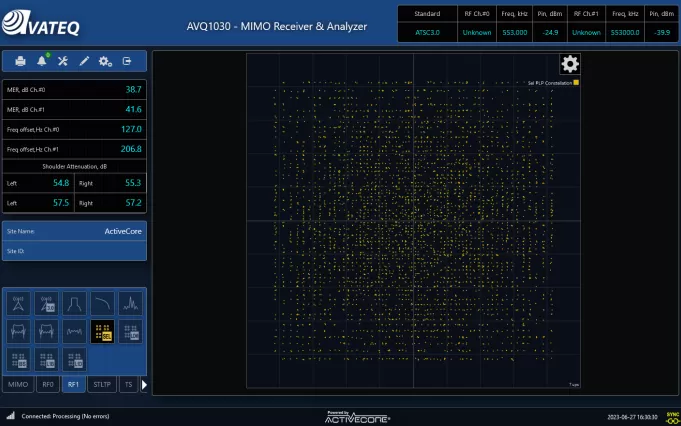Click the pencil edit icon
The height and width of the screenshot is (426, 681).
pyautogui.click(x=84, y=61)
